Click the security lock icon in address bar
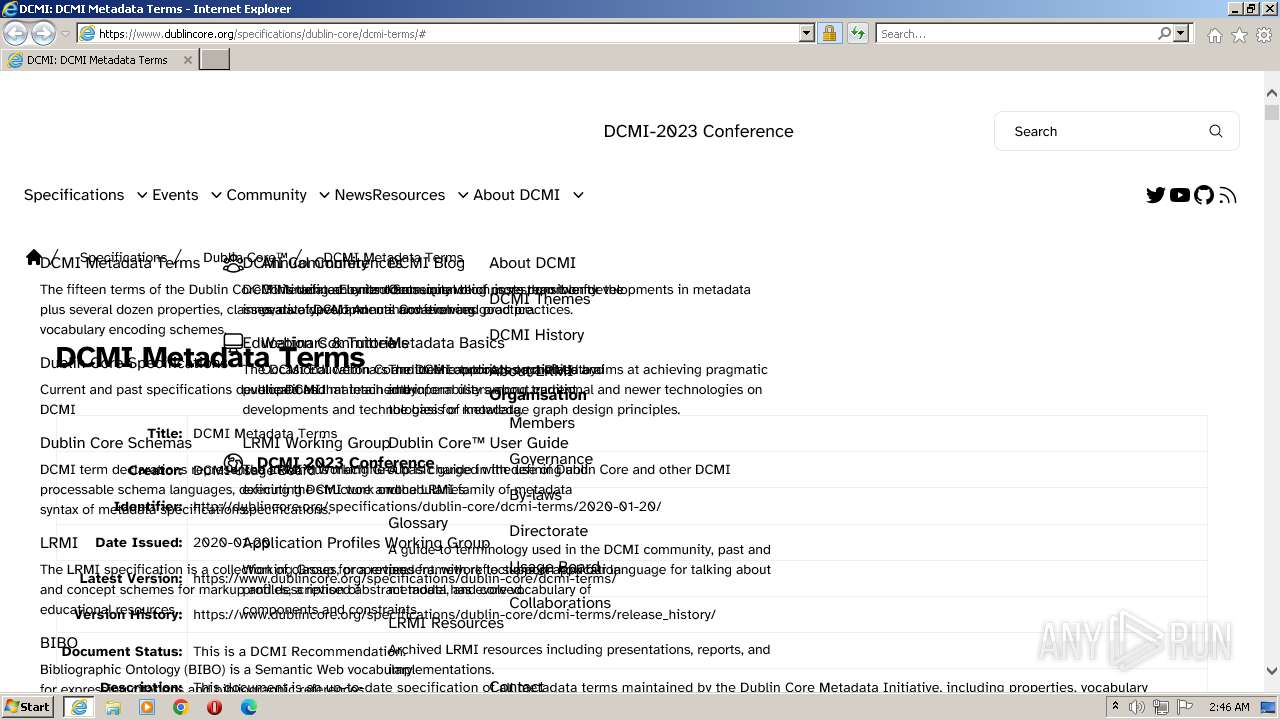 point(829,33)
